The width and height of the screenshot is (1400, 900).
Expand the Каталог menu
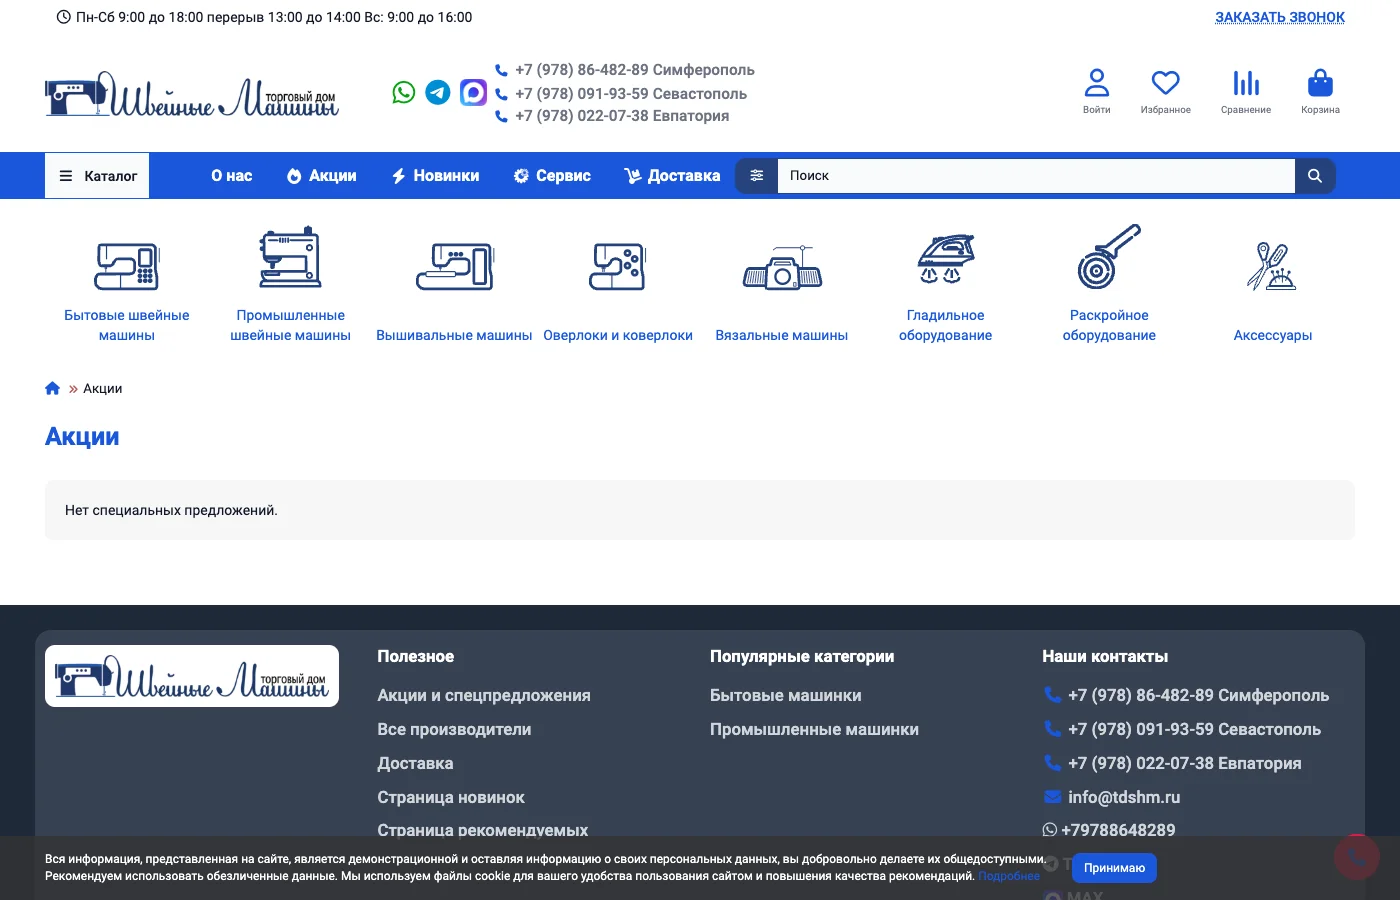(x=97, y=176)
